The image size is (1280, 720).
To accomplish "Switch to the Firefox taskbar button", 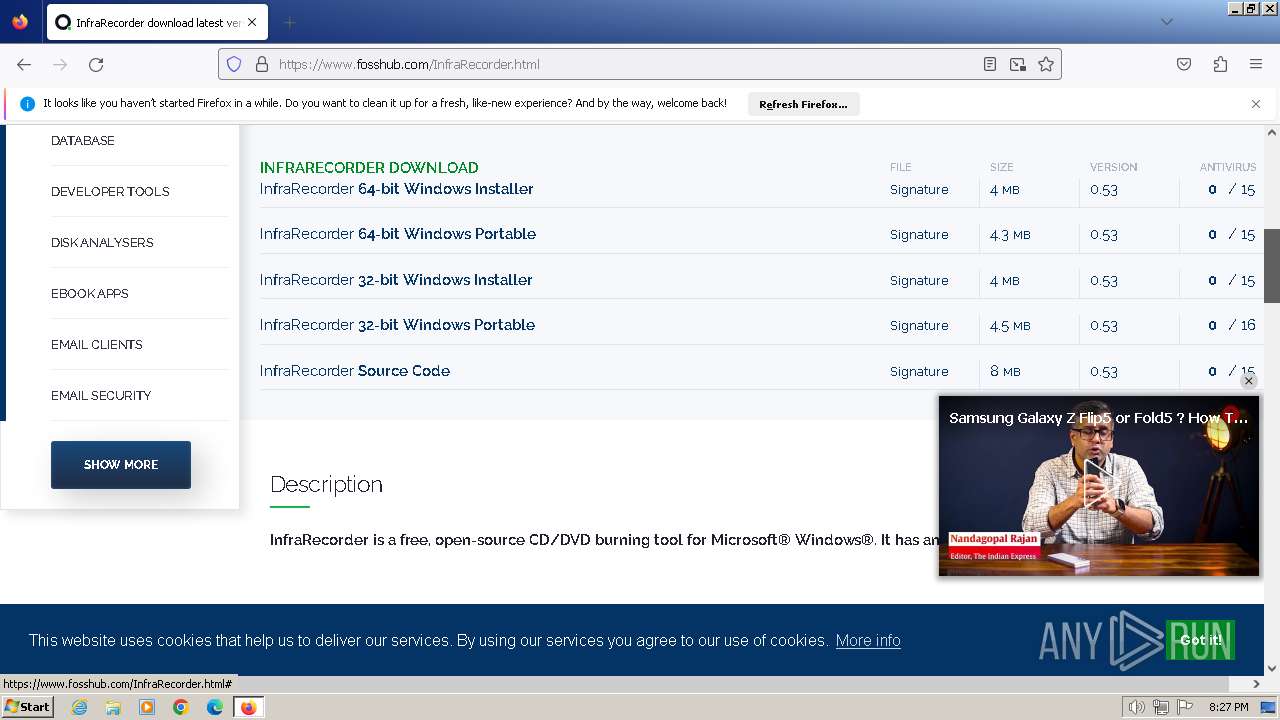I will coord(248,707).
